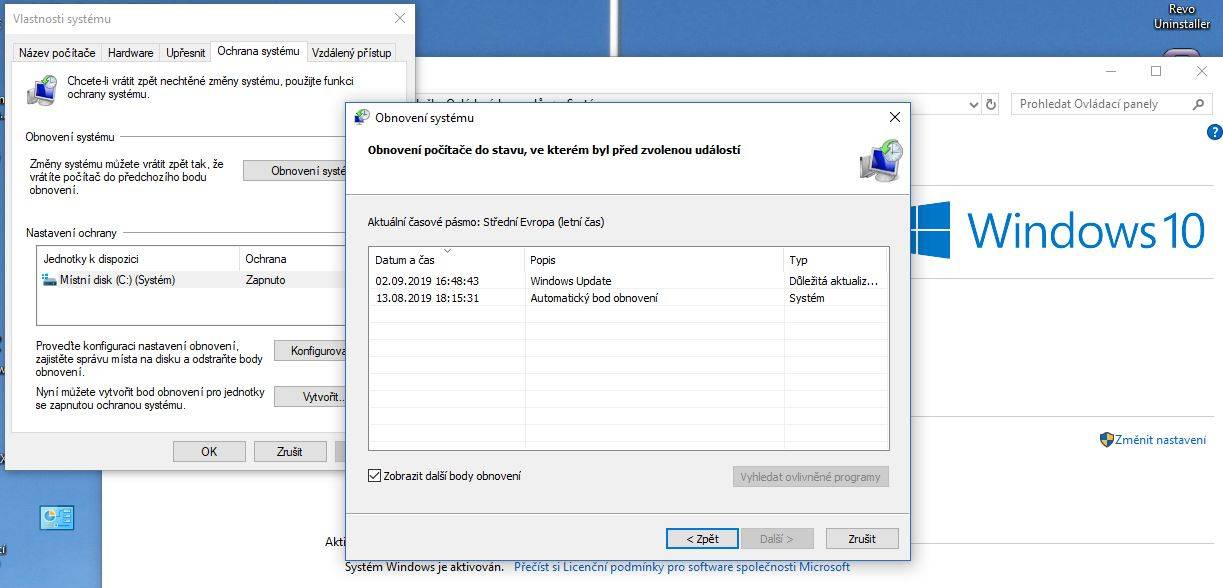This screenshot has width=1223, height=588.
Task: Click the system protection icon in Vlastnosti systému
Action: point(42,90)
